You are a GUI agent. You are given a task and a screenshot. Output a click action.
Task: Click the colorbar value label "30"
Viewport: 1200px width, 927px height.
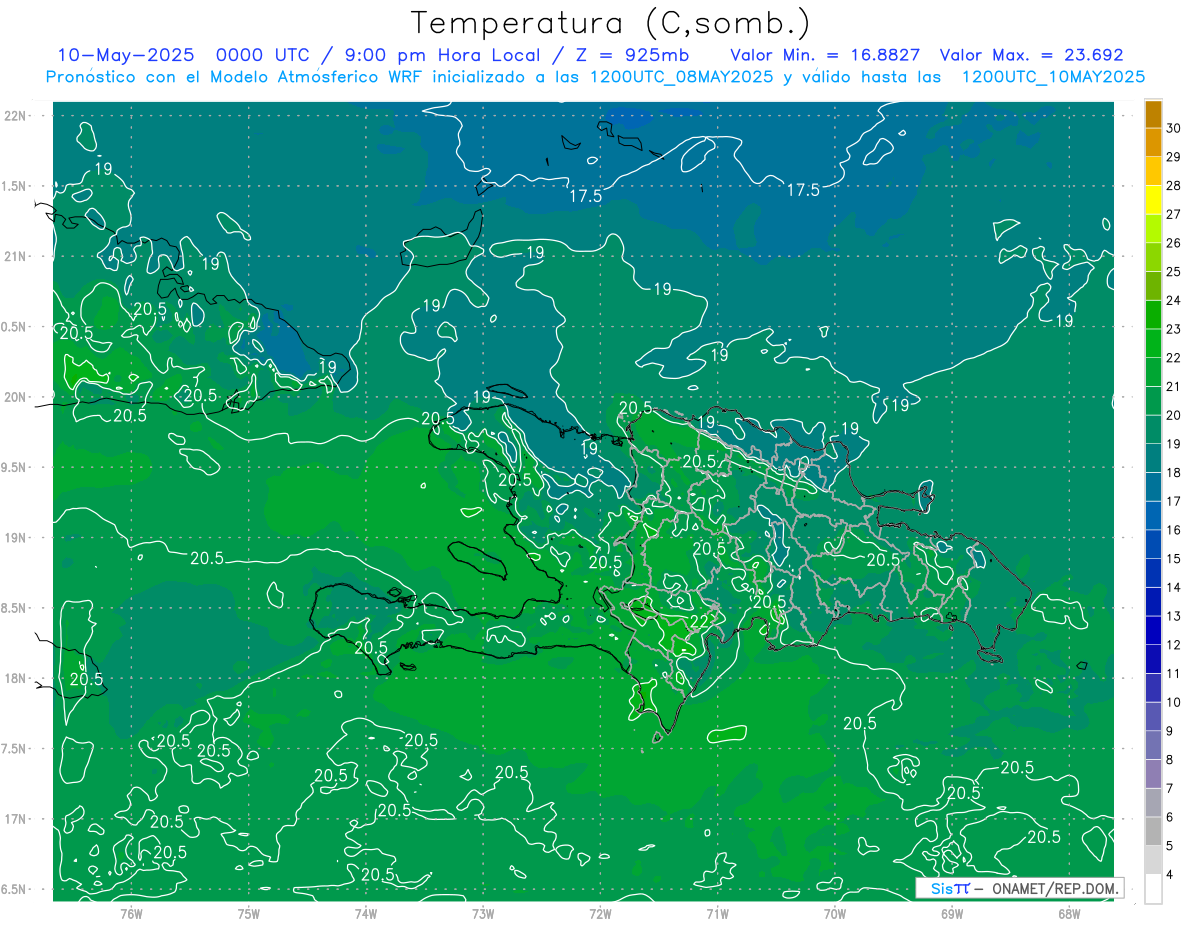pos(1173,128)
